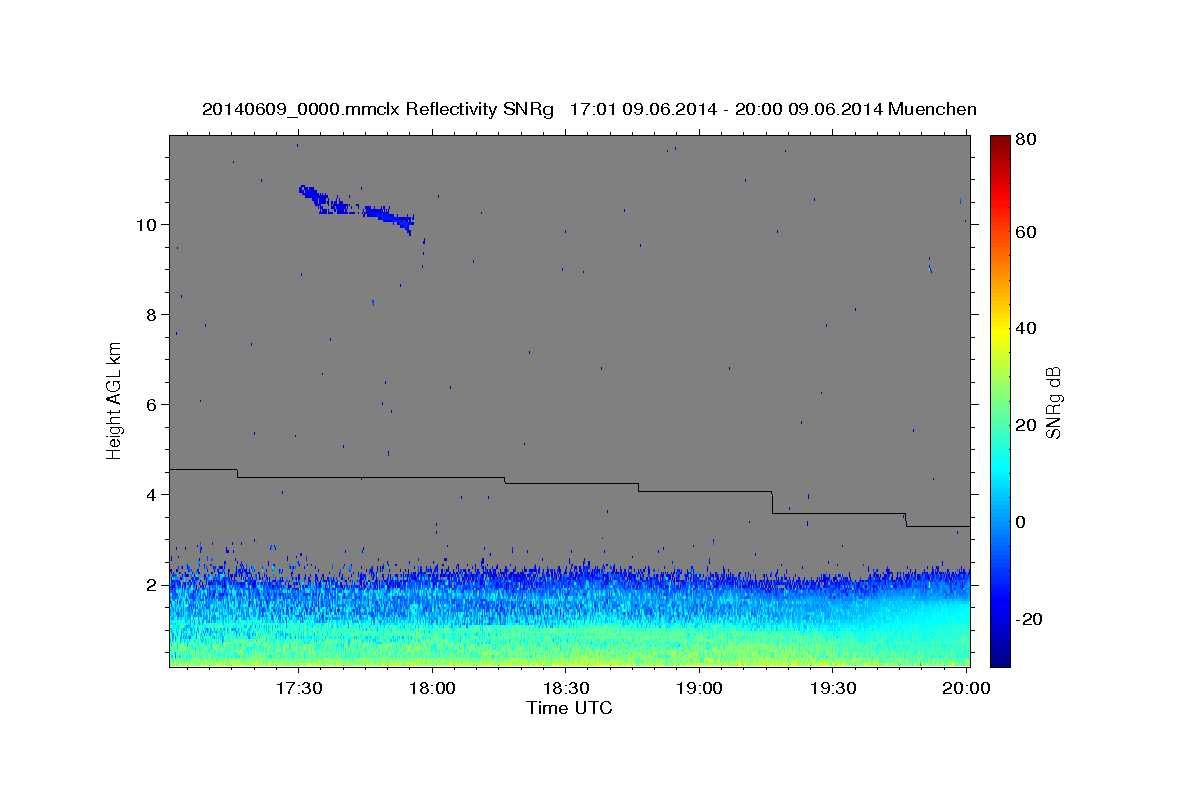1200x800 pixels.
Task: Click the 'SNRg dB' colorbar label
Action: pyautogui.click(x=1053, y=402)
